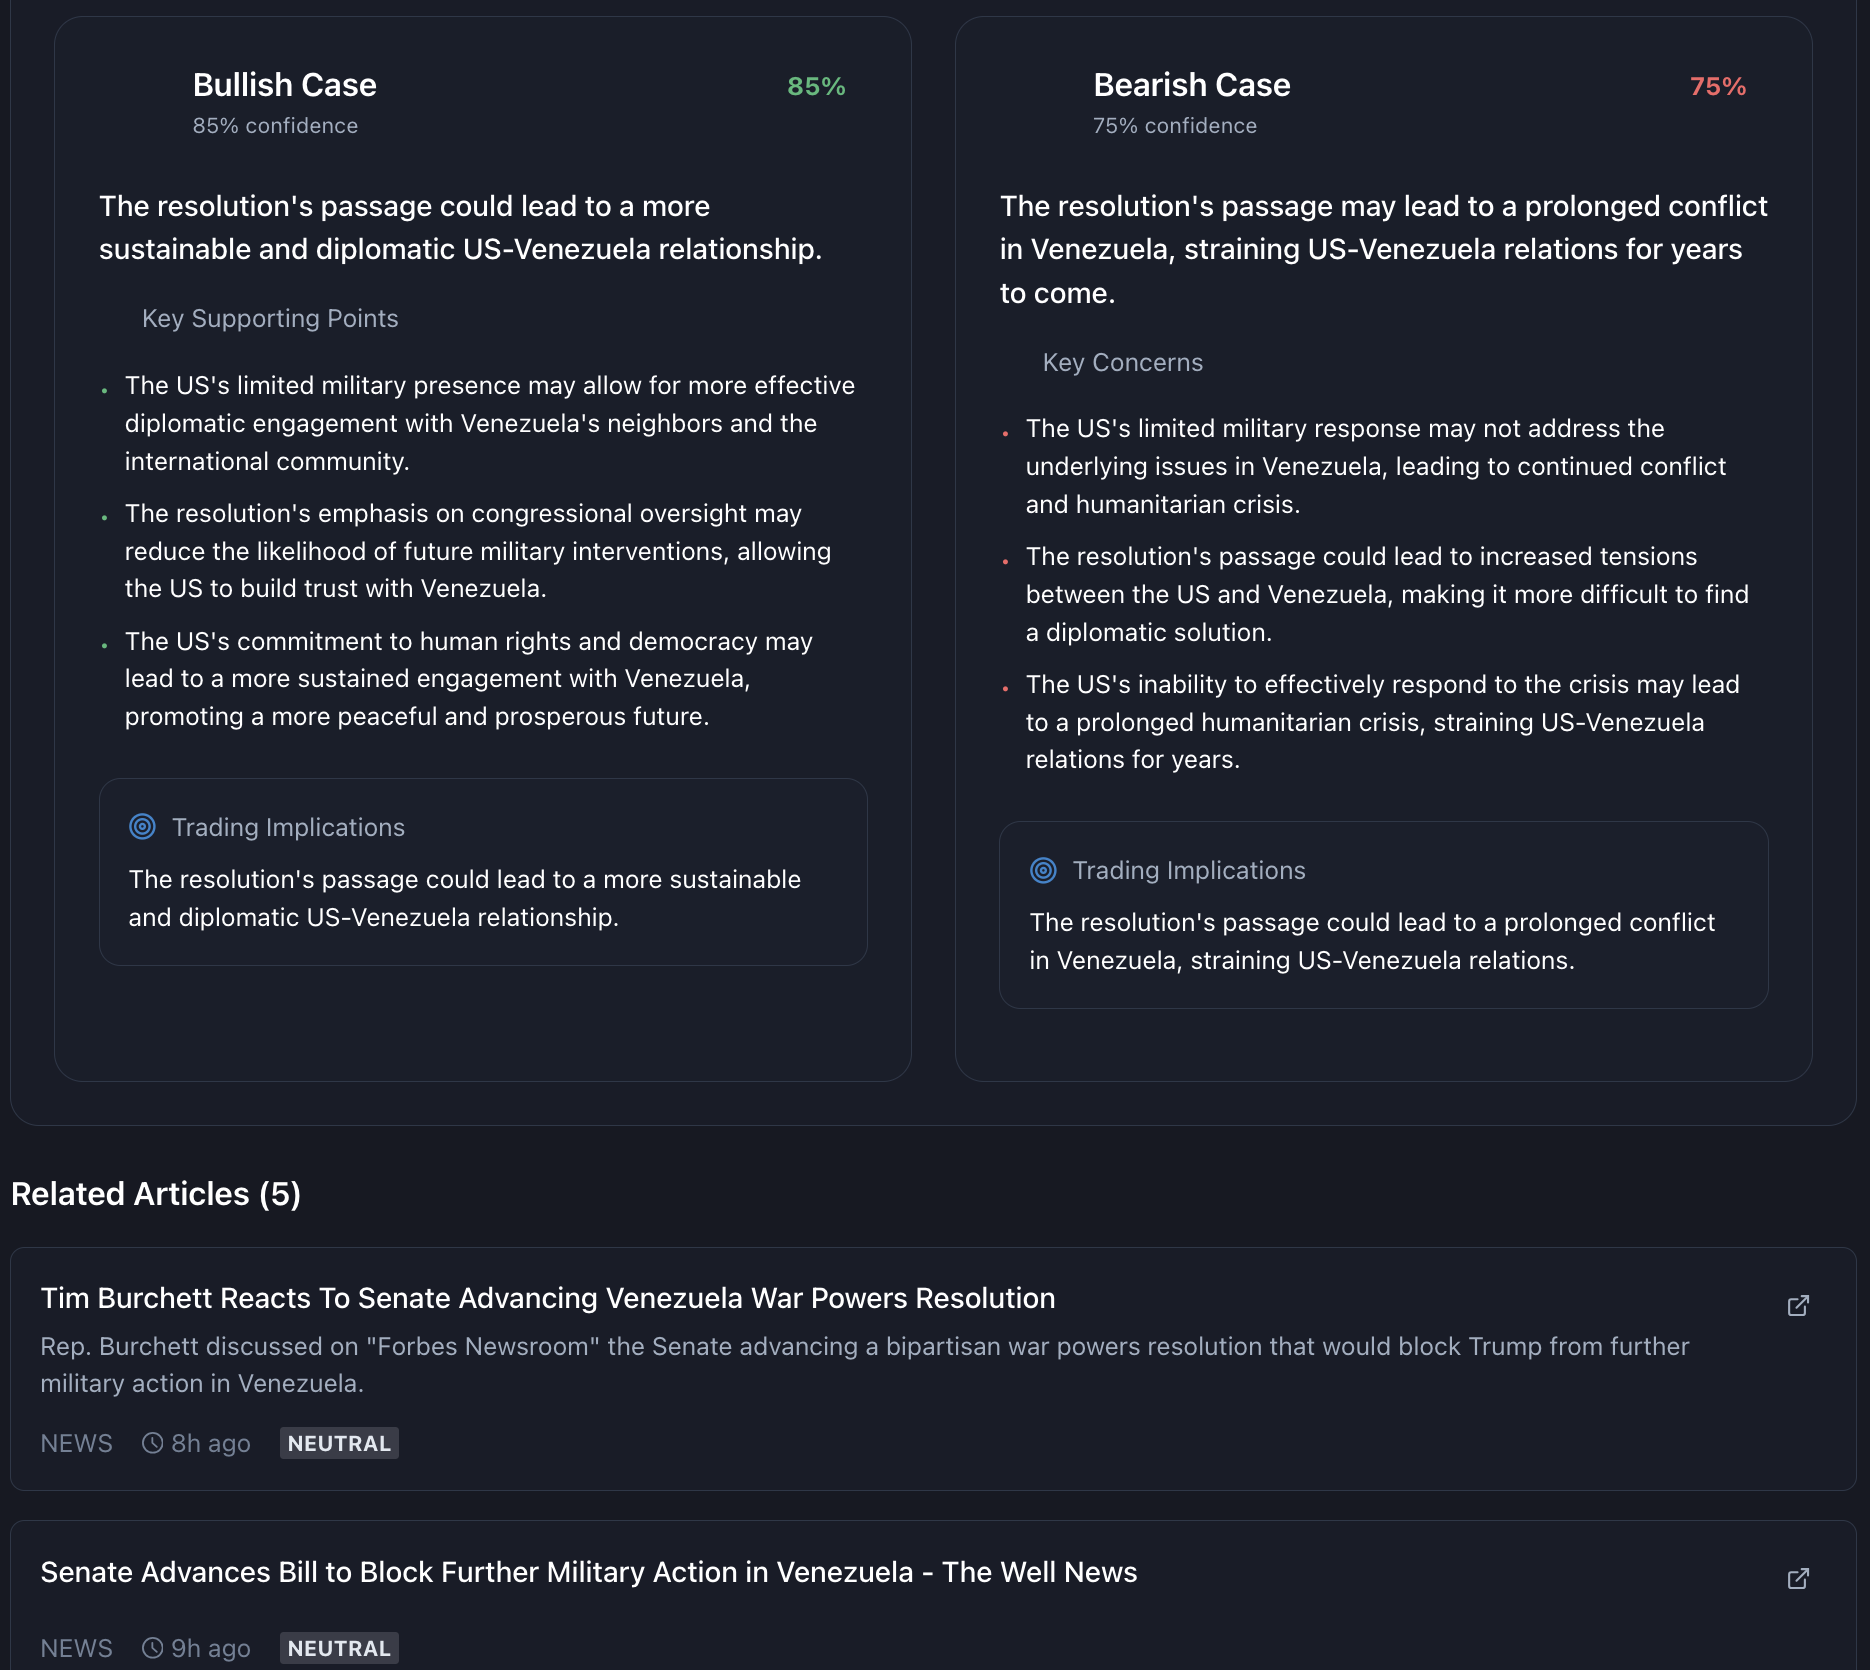This screenshot has height=1670, width=1870.
Task: Click the clock icon next to 8h ago
Action: pos(152,1442)
